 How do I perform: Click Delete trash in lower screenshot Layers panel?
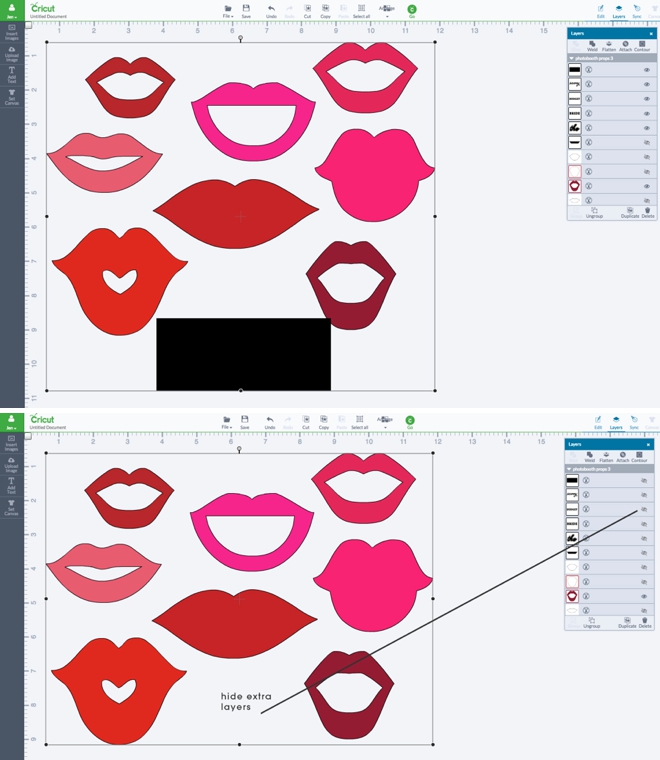645,623
